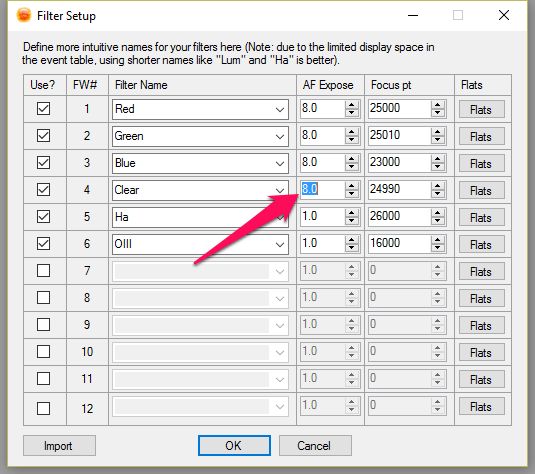The image size is (535, 474).
Task: Enable the Use checkbox for filter 8
Action: [43, 298]
